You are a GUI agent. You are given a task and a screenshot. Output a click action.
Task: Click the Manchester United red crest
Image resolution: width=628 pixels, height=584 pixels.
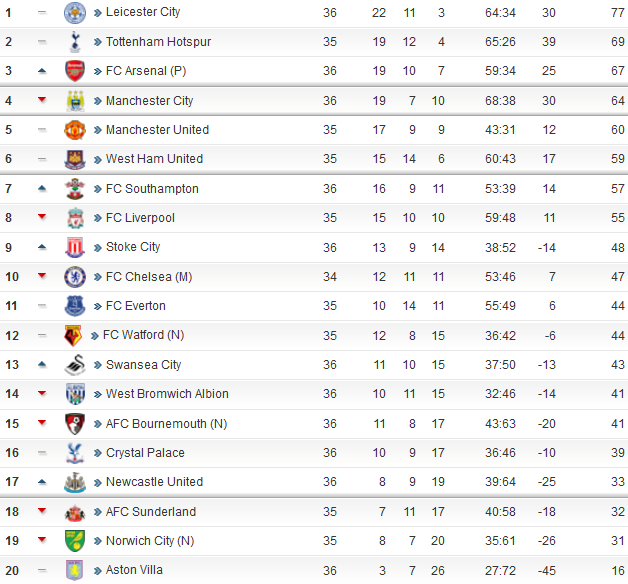coord(75,130)
